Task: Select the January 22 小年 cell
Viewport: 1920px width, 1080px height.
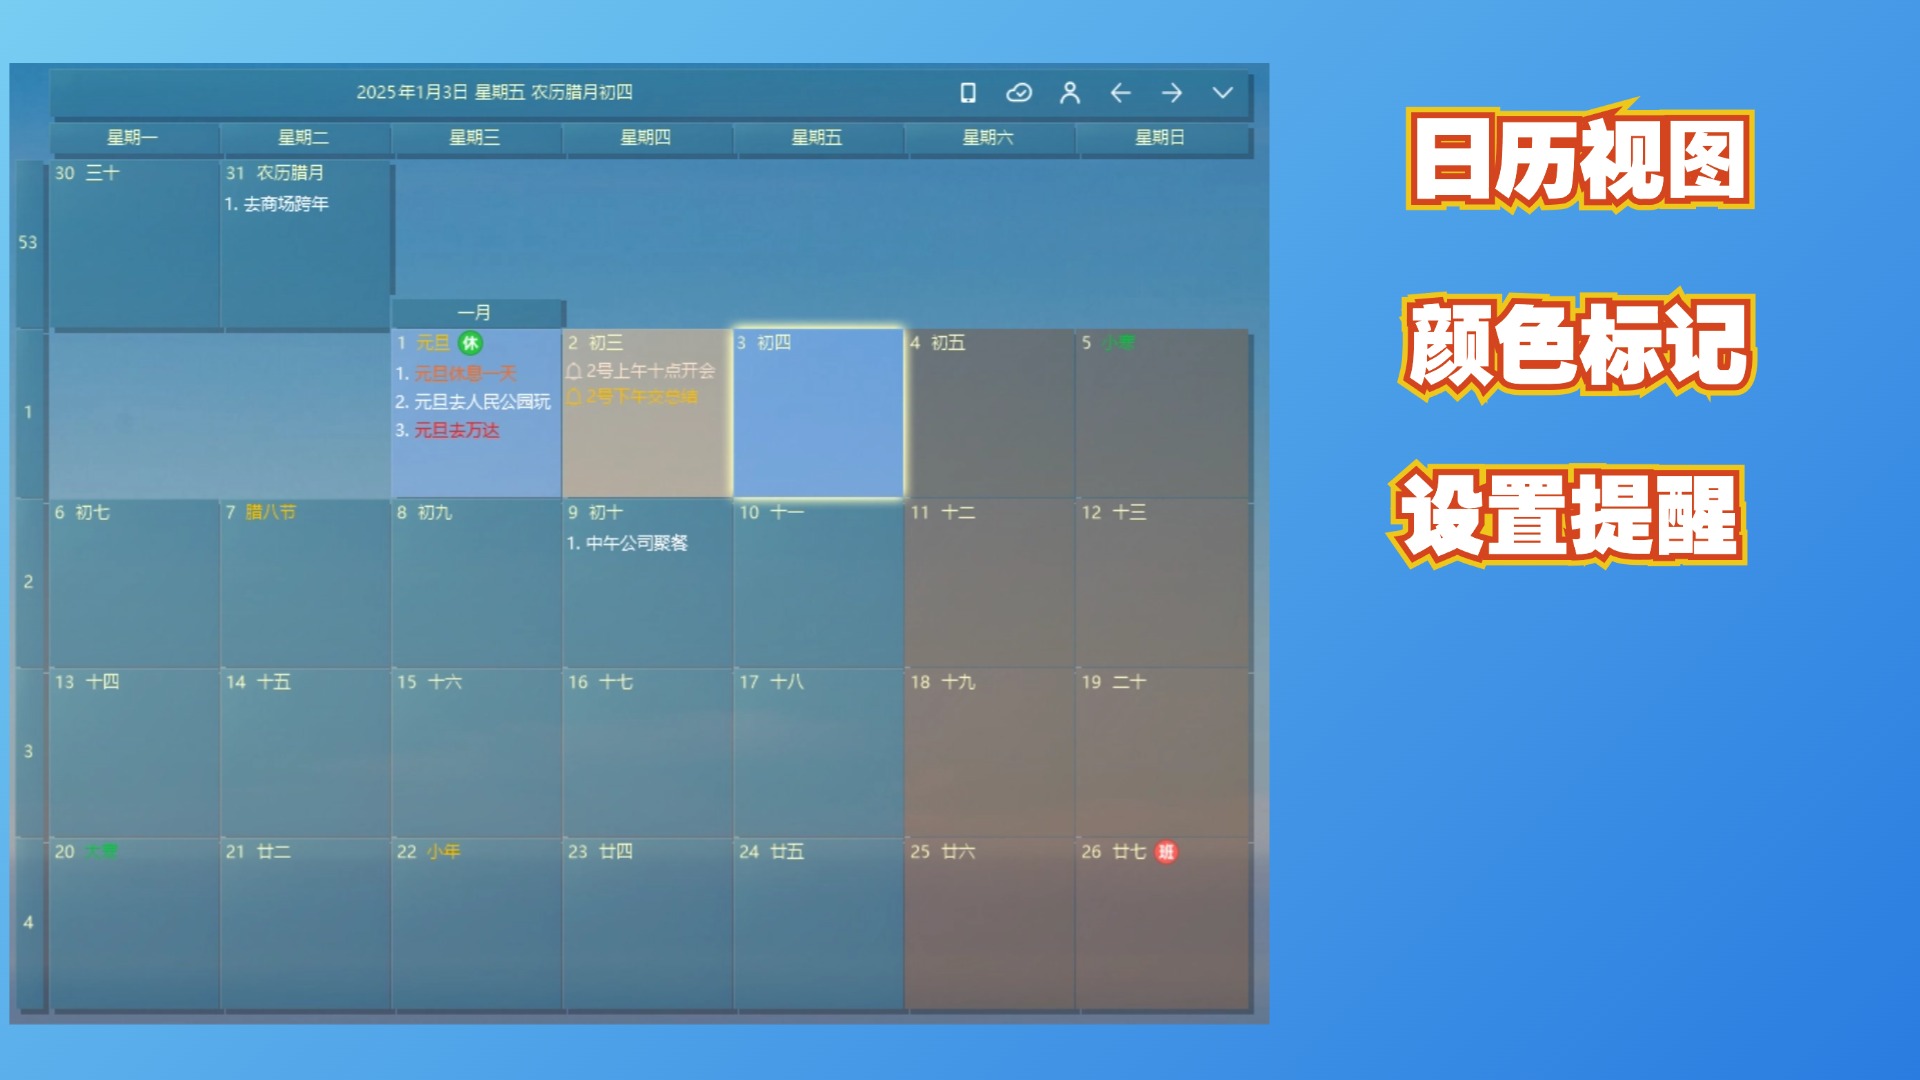Action: pos(475,920)
